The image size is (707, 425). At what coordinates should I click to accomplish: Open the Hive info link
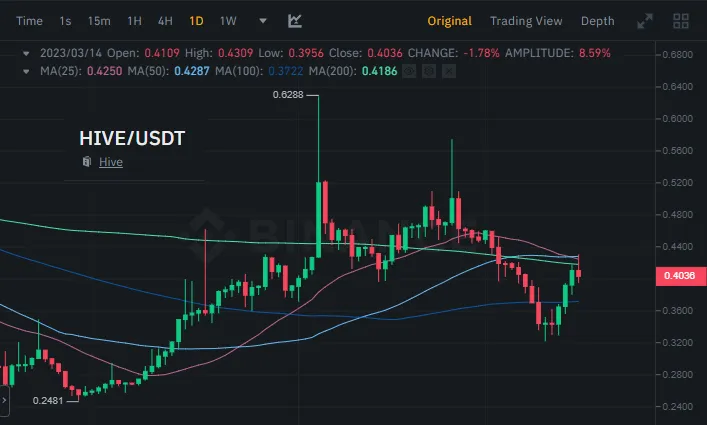pos(111,162)
